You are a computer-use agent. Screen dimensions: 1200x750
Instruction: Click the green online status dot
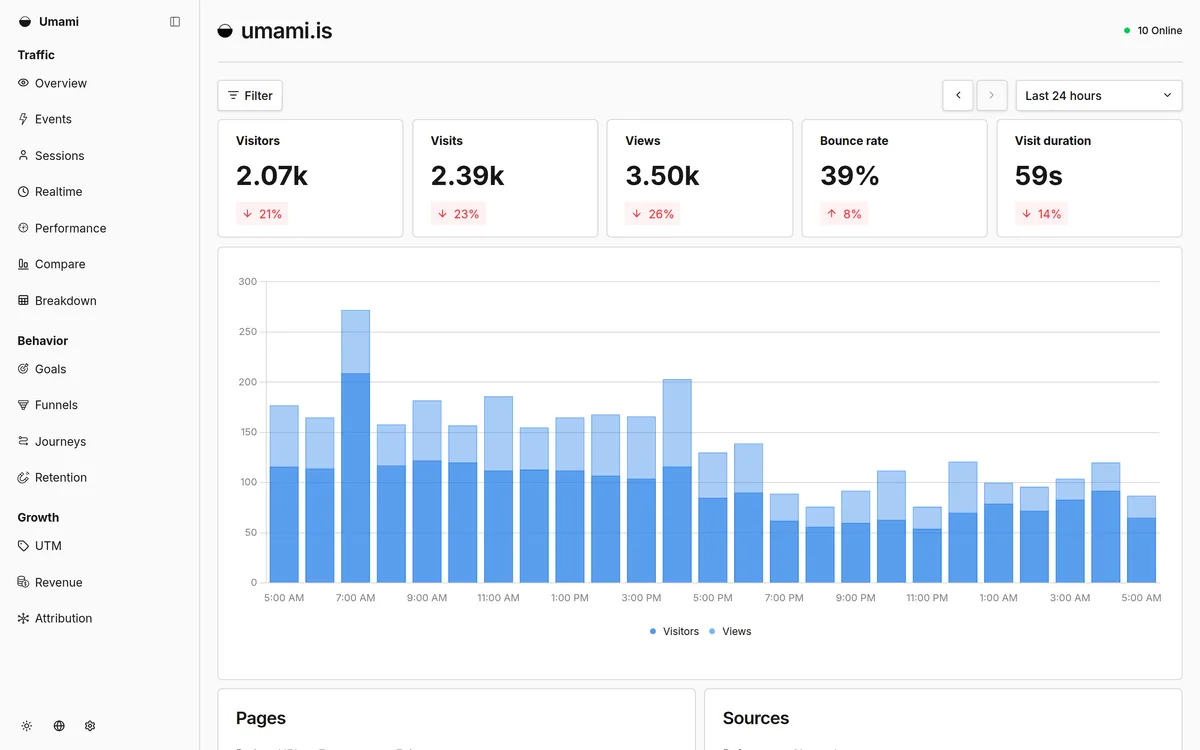[1127, 31]
